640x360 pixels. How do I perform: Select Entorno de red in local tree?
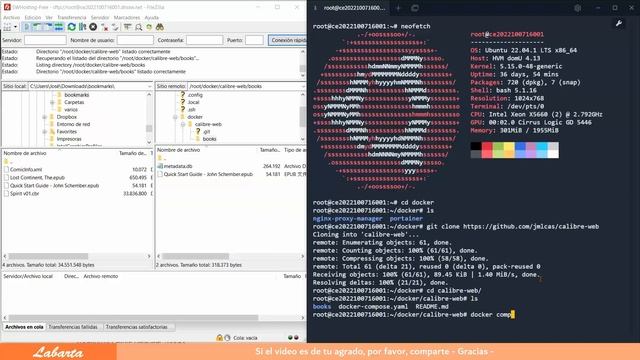(x=73, y=124)
